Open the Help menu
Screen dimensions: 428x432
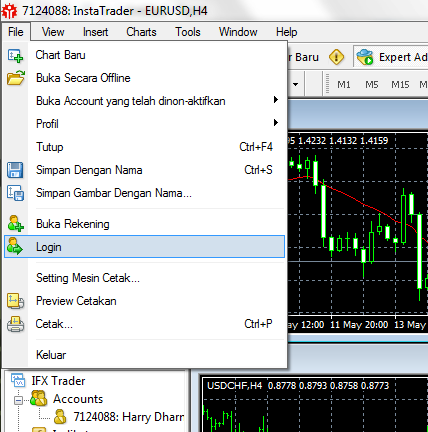(286, 32)
